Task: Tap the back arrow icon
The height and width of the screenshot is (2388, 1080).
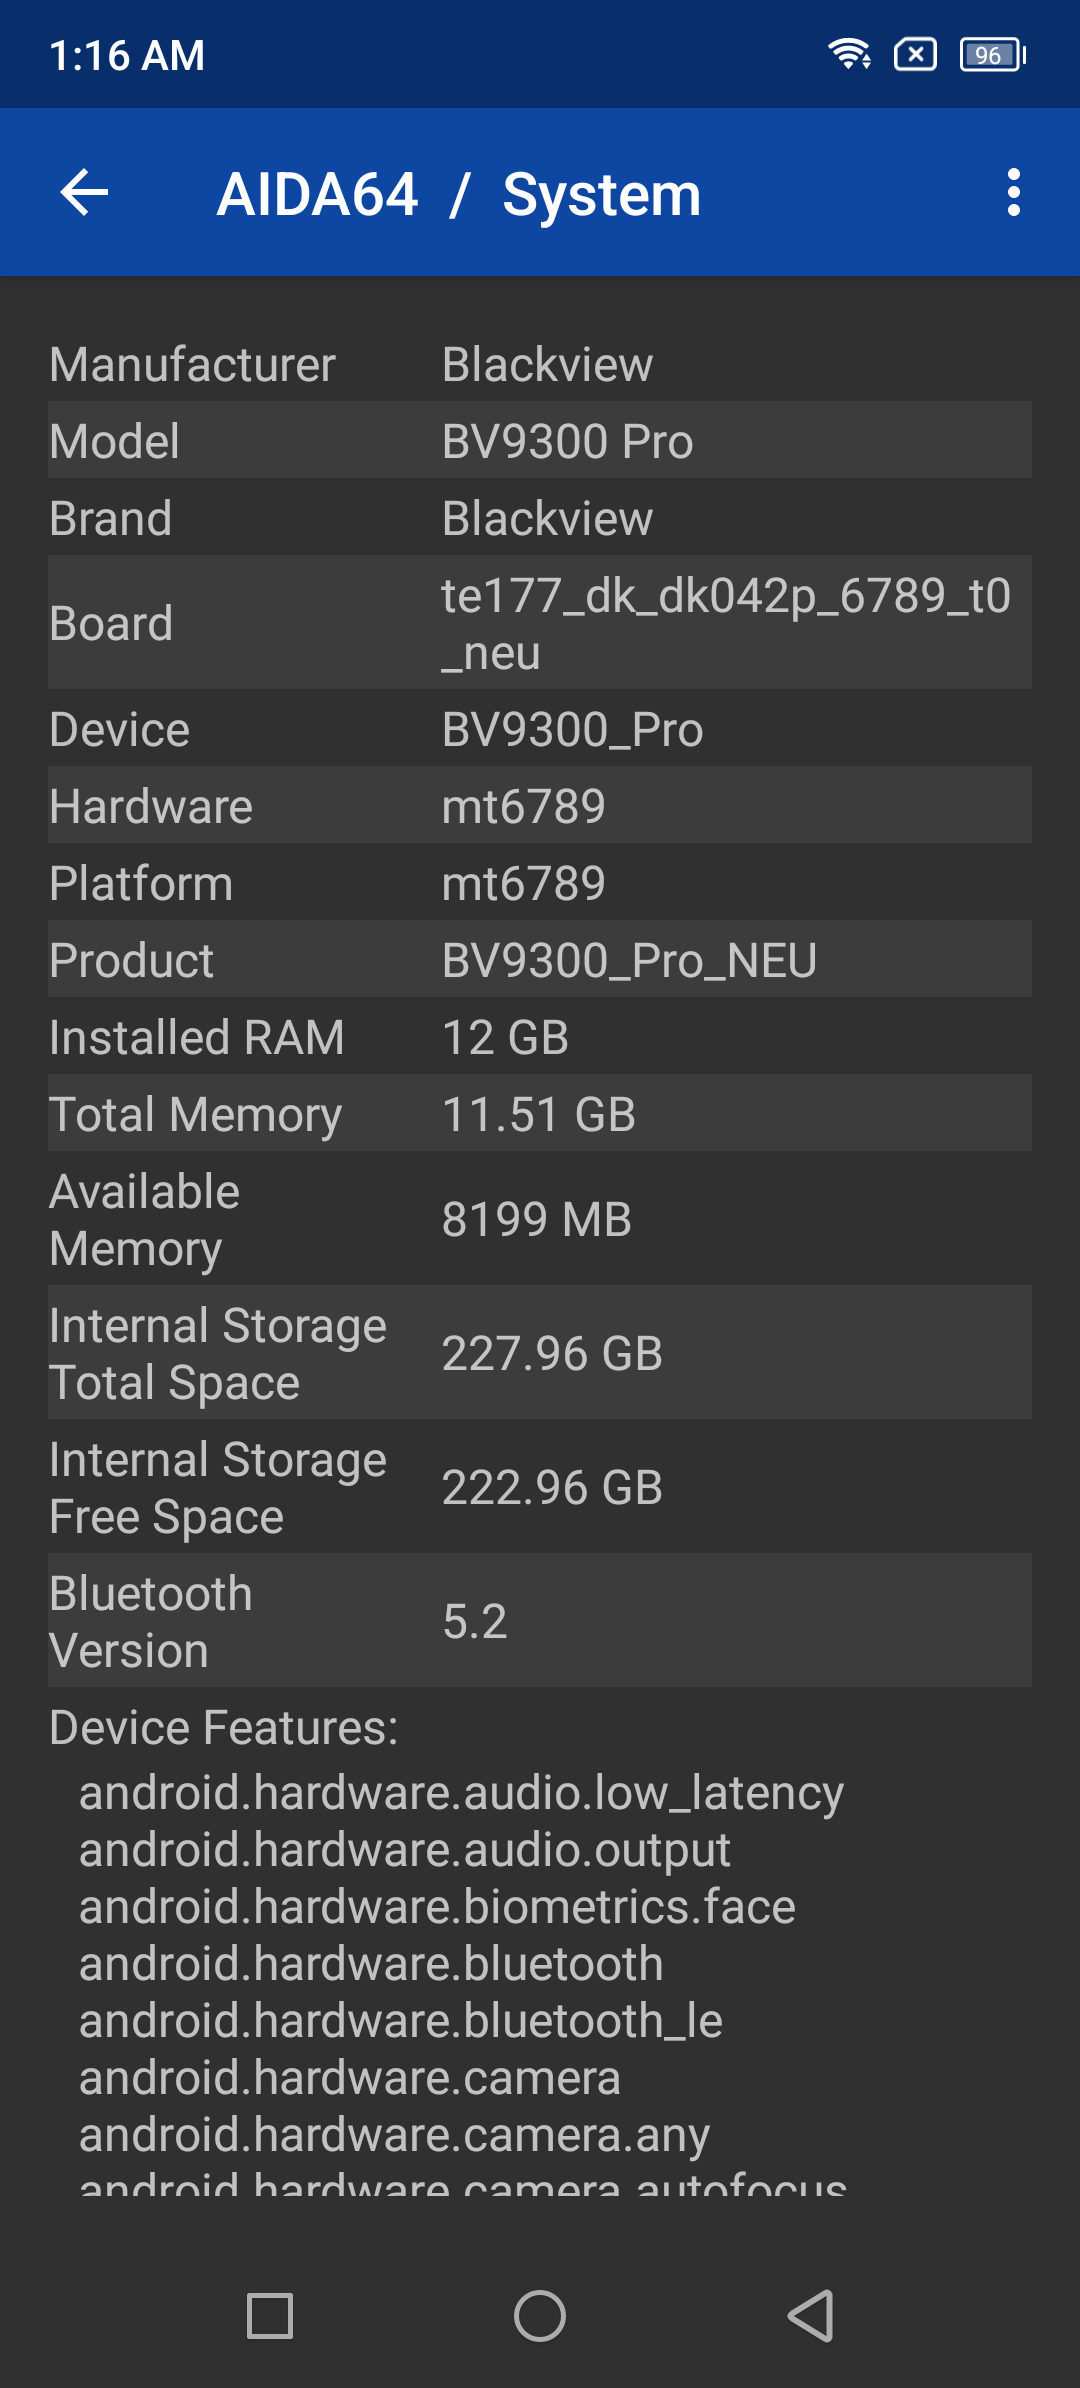Action: [84, 192]
